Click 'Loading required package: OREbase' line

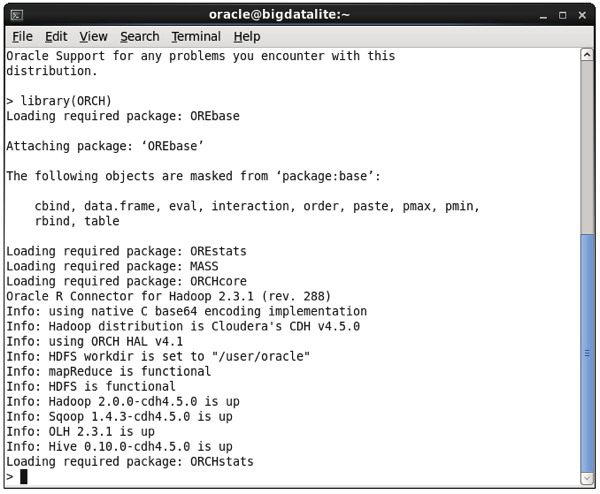(x=123, y=116)
